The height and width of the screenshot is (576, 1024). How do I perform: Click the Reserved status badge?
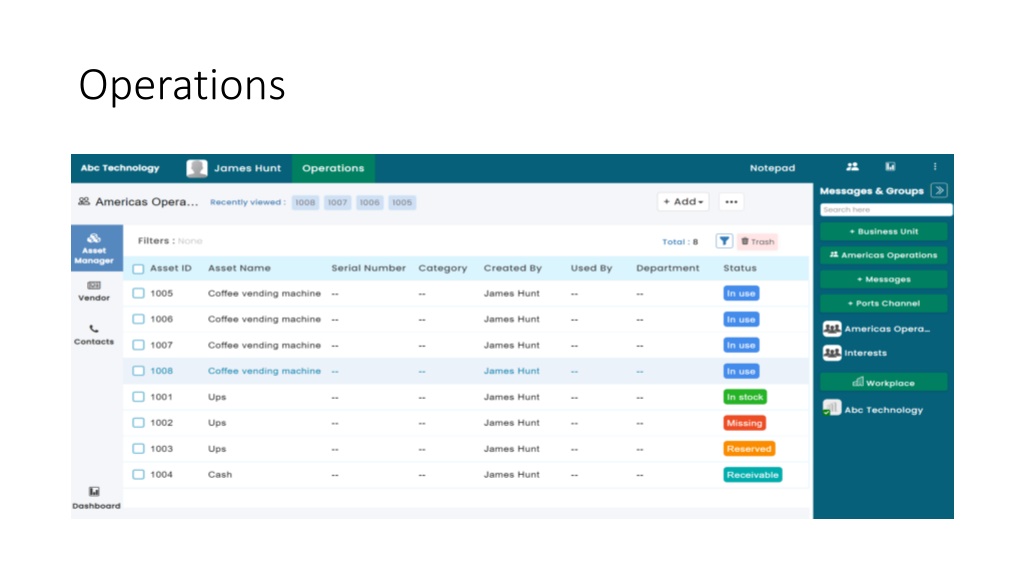[749, 449]
